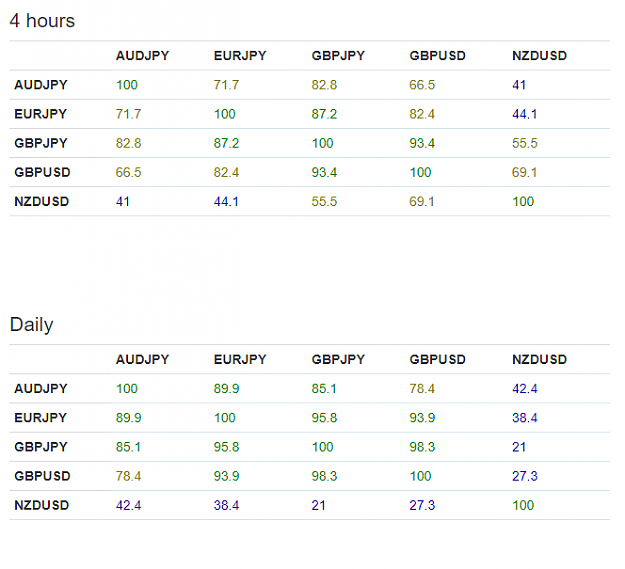Click 27.3 in Daily NZDUSD row

tap(422, 505)
